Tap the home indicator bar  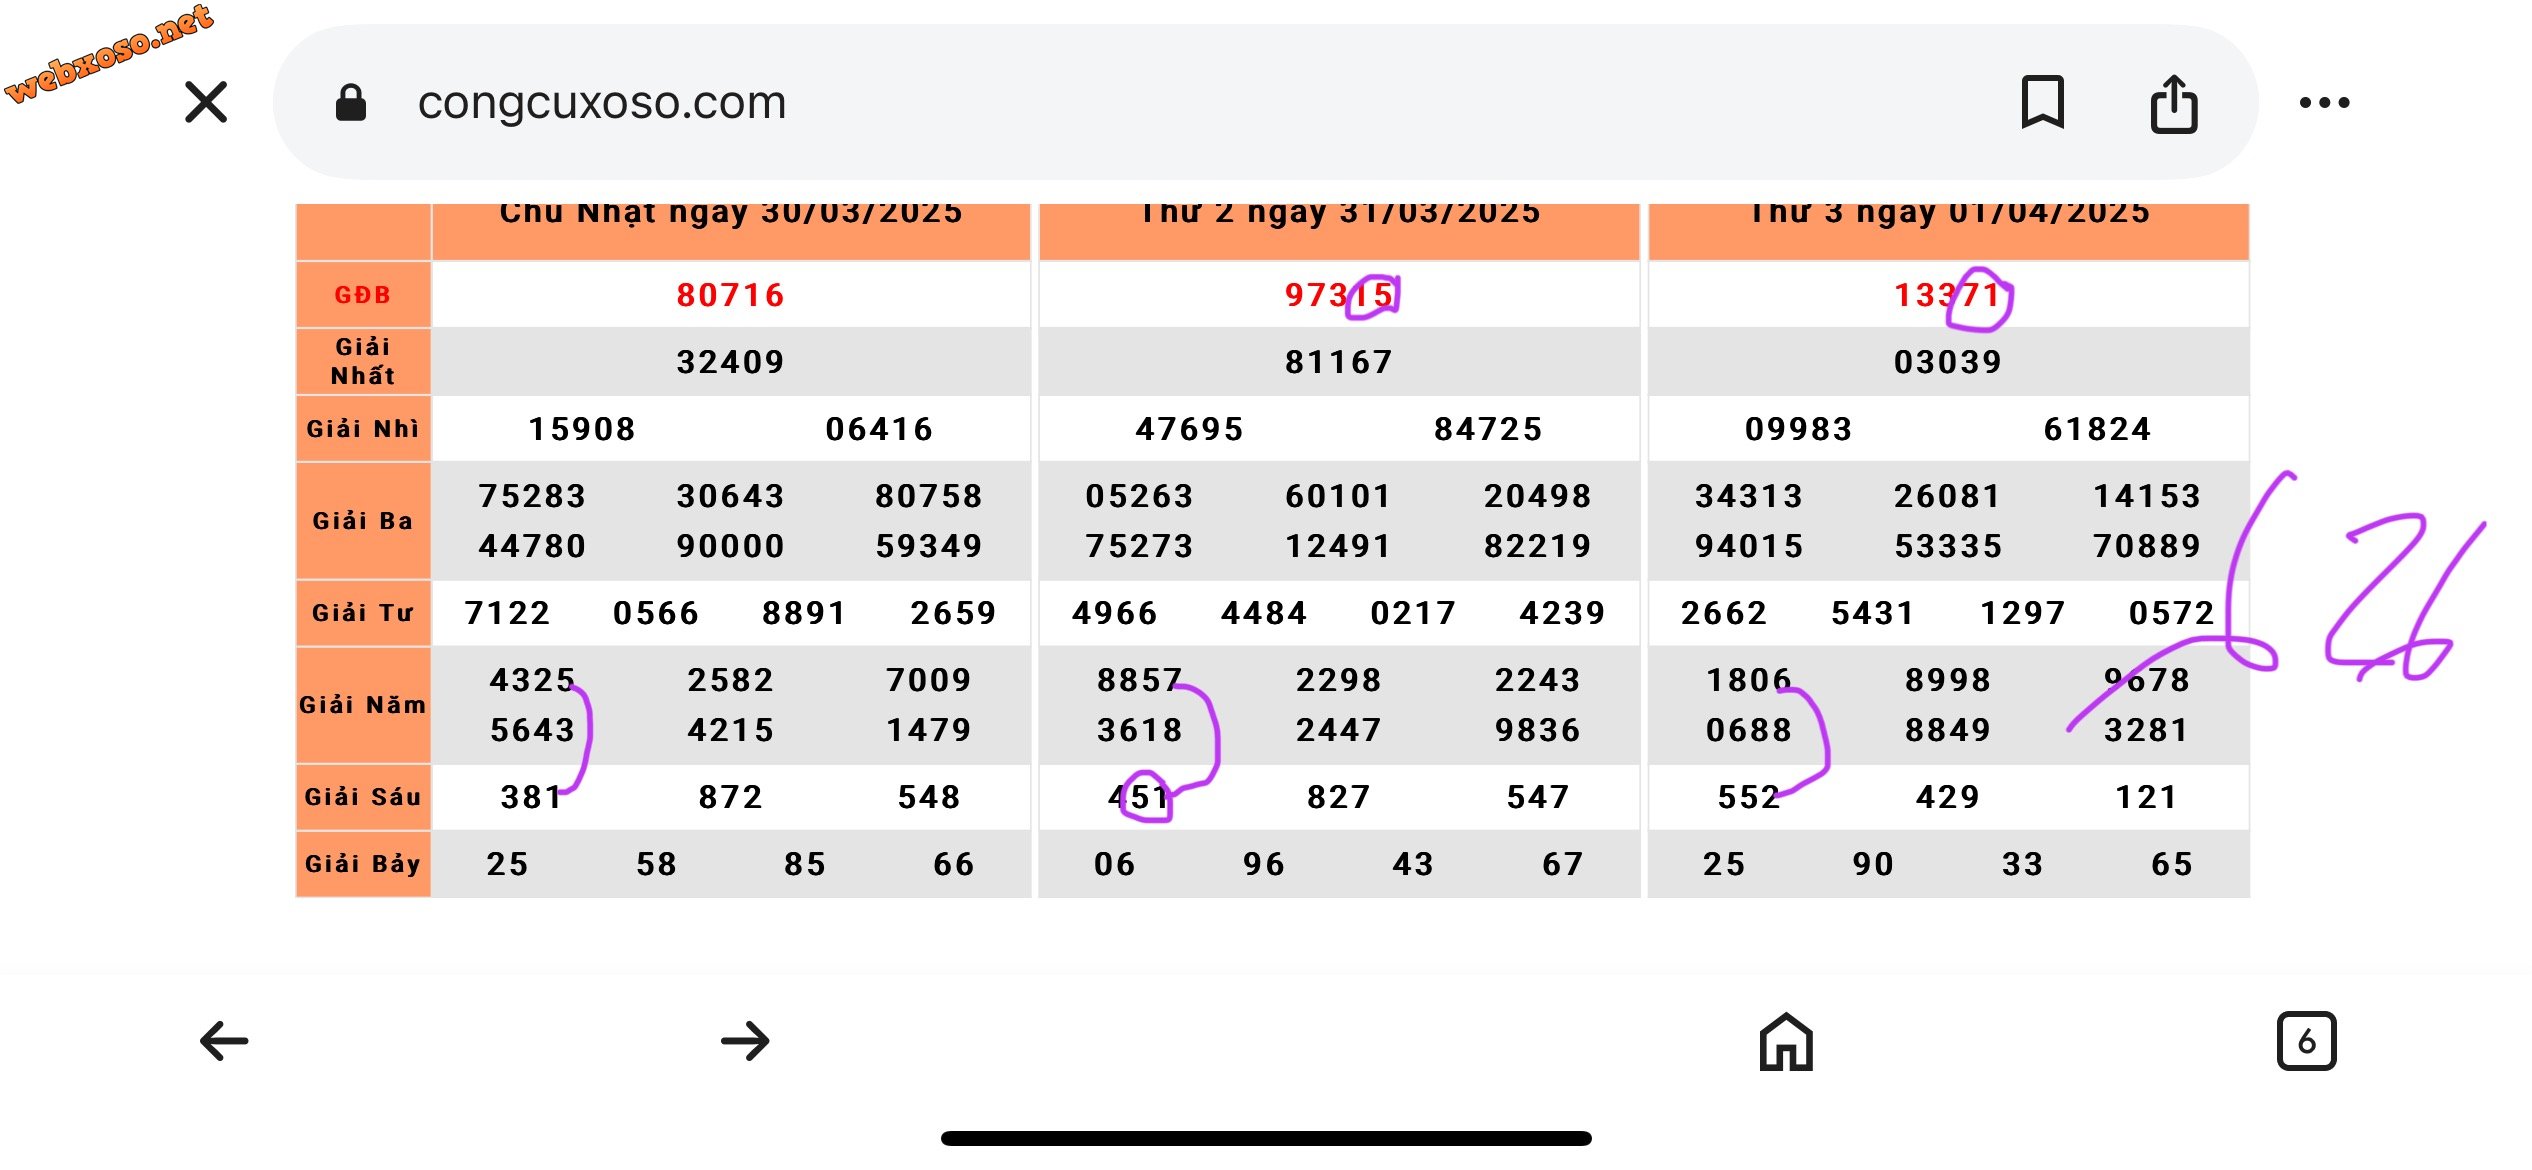click(1266, 1138)
